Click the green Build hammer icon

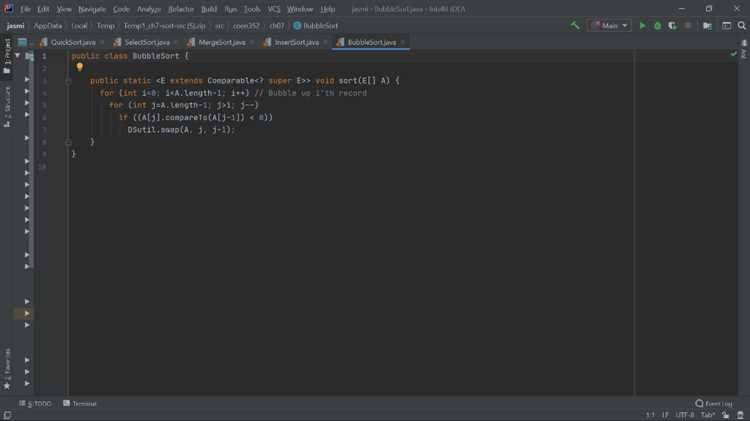(x=574, y=25)
